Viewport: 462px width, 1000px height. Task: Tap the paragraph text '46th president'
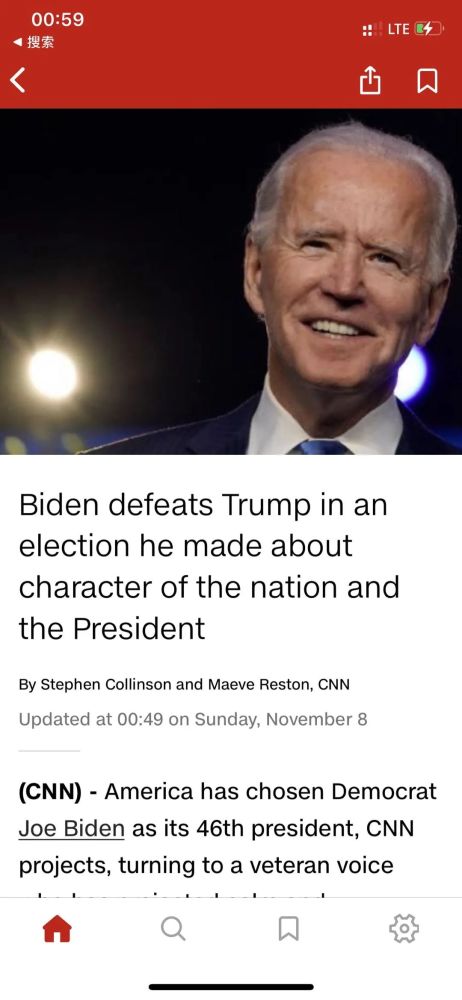(267, 828)
